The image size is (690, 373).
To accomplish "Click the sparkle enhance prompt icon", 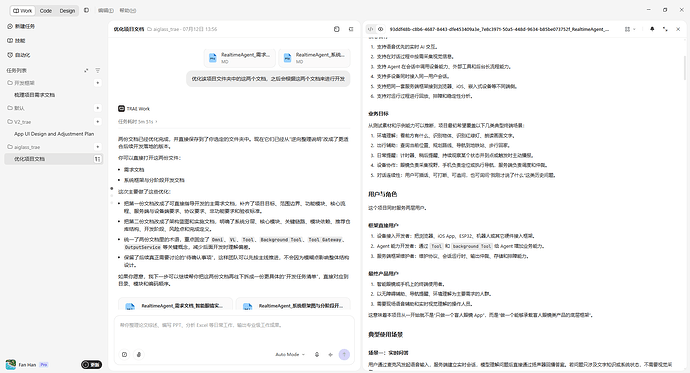I will (x=330, y=355).
